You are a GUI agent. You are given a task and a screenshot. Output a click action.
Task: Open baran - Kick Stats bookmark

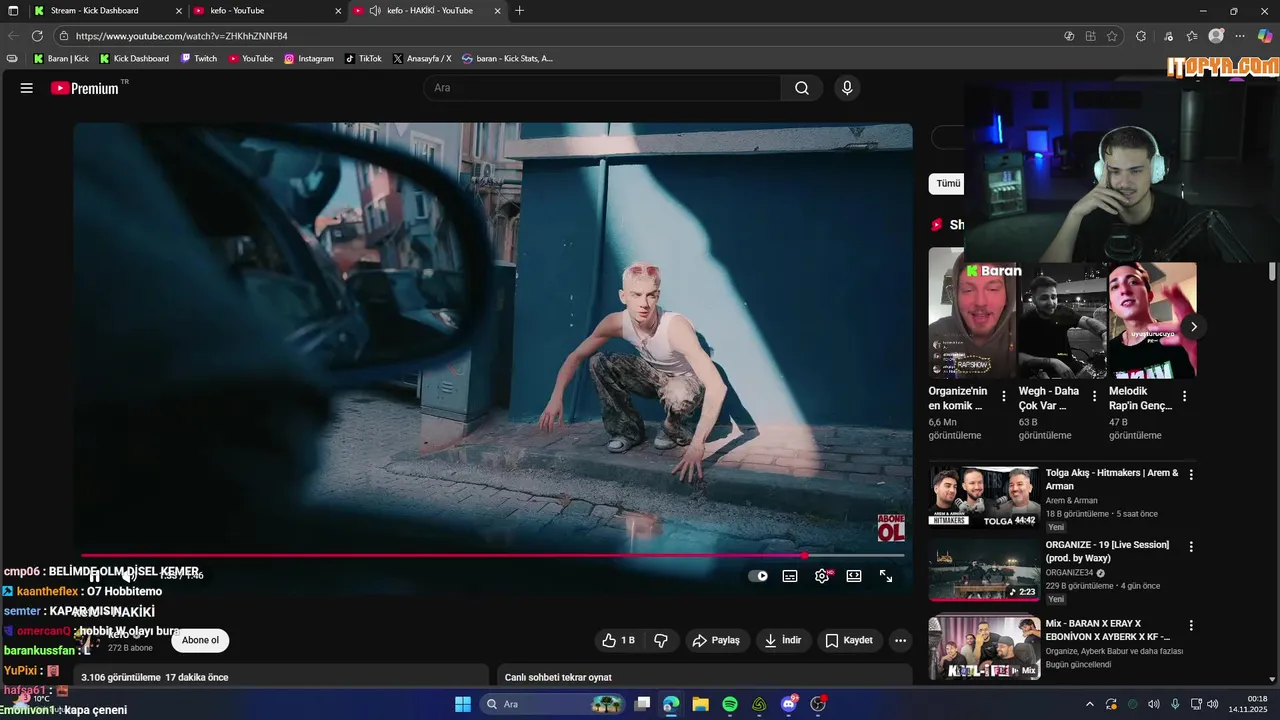tap(508, 58)
